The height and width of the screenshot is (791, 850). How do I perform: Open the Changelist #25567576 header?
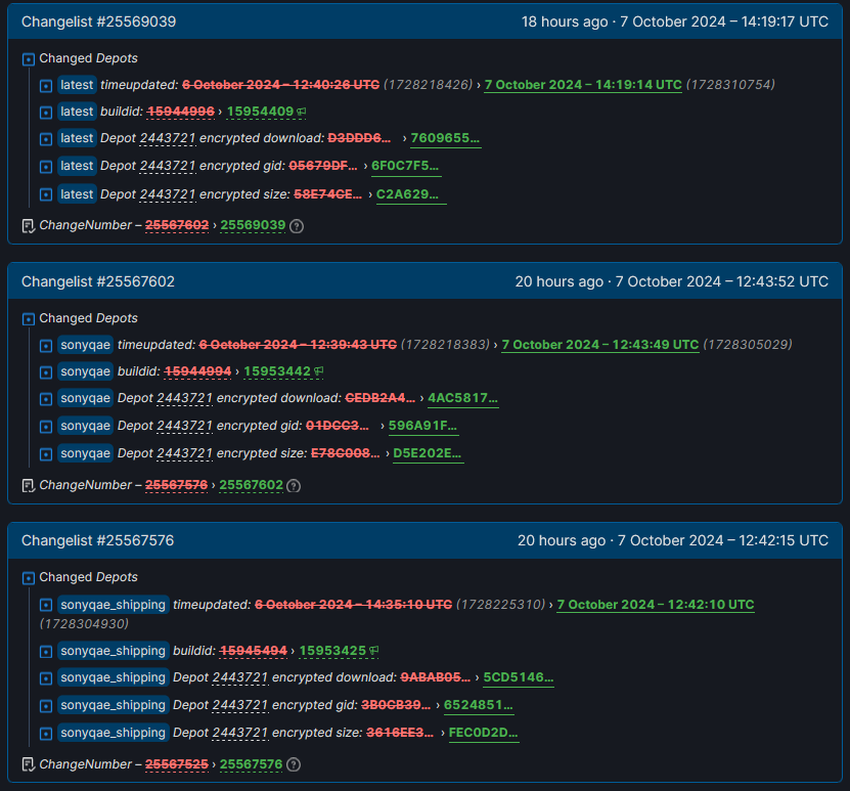click(x=98, y=541)
